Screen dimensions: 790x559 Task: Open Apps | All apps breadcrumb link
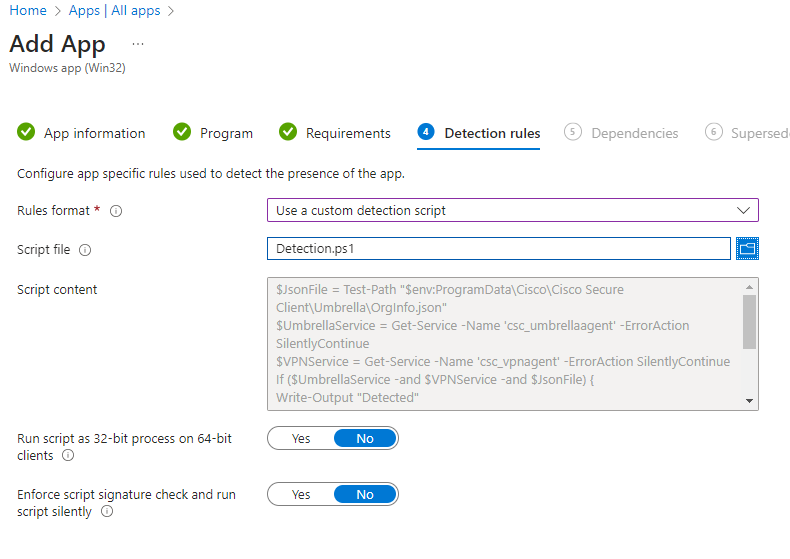114,10
